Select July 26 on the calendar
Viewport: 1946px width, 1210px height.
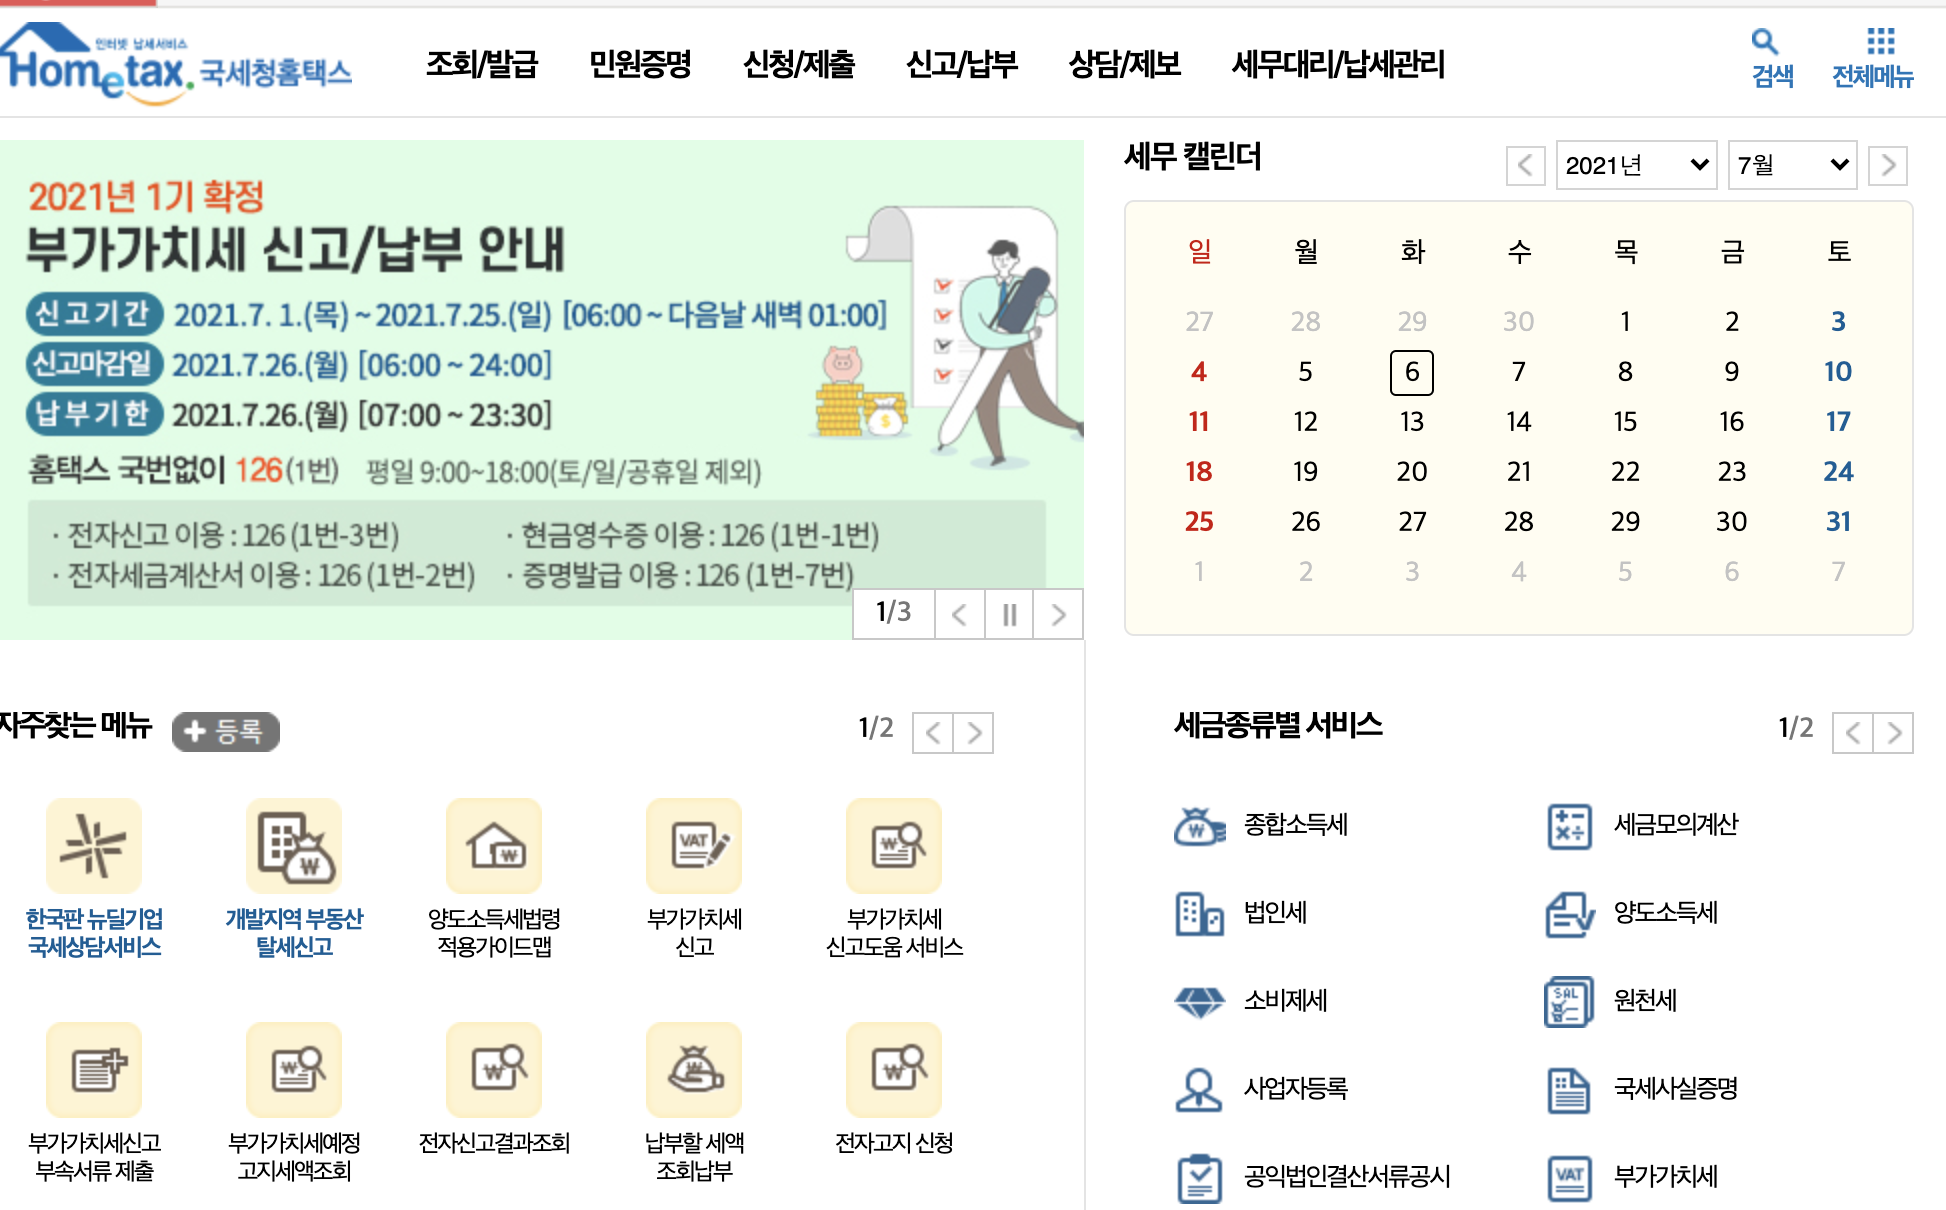coord(1305,522)
